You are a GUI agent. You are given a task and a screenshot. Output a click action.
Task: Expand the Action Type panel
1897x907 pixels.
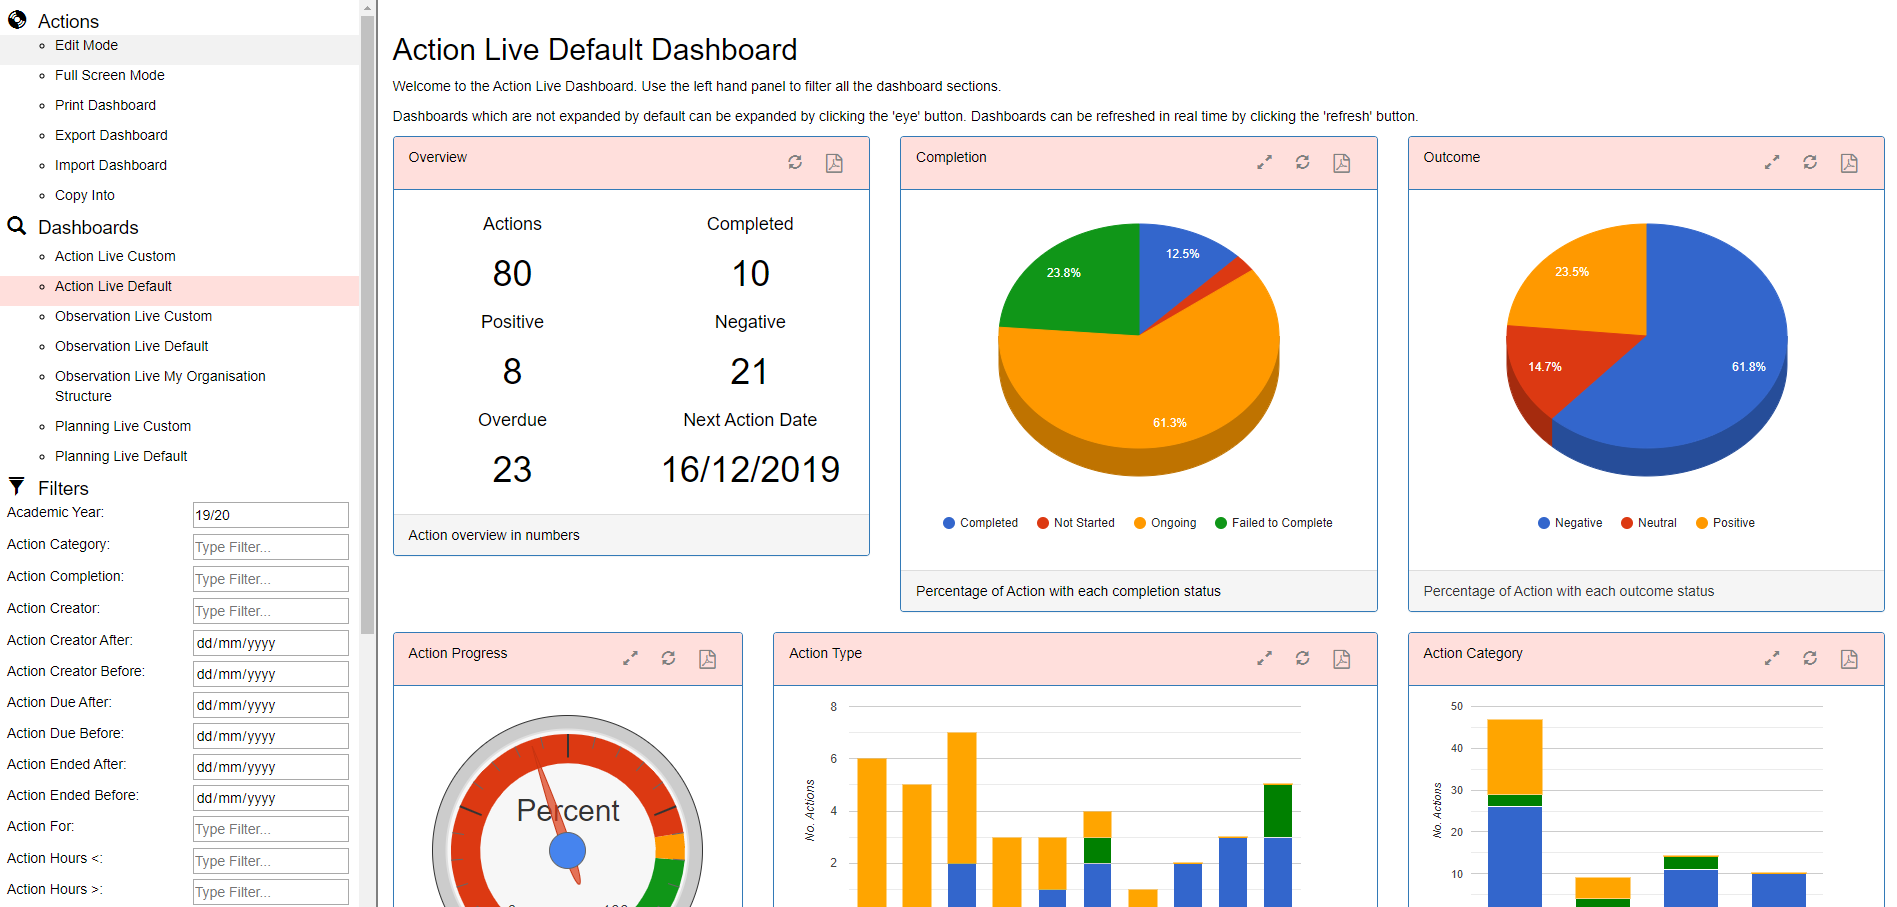click(1264, 658)
